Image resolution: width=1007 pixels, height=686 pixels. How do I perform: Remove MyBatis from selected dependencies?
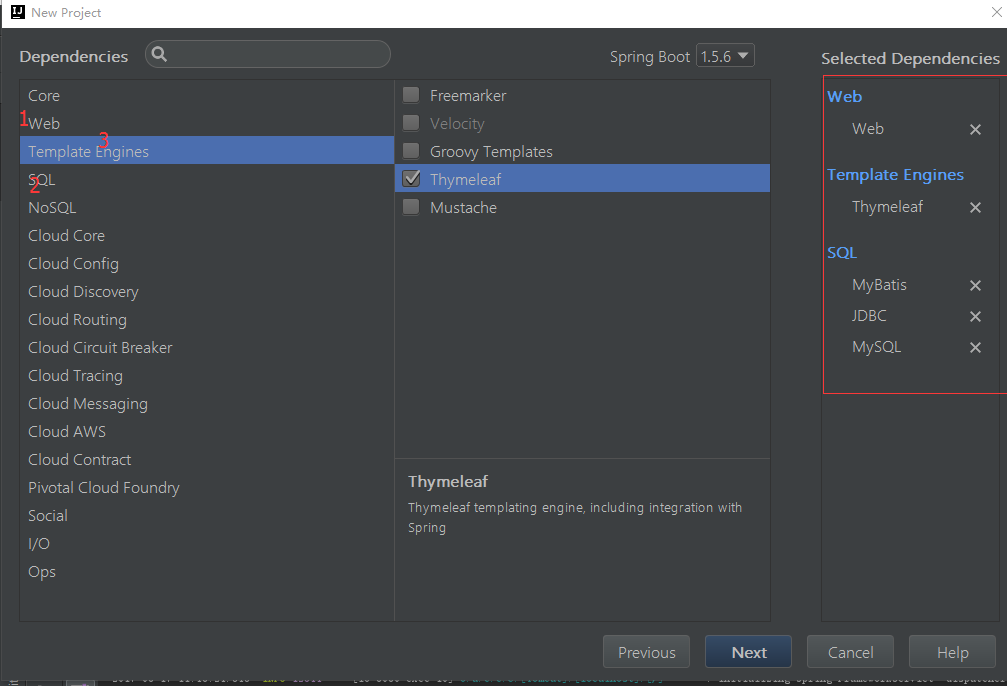click(975, 285)
